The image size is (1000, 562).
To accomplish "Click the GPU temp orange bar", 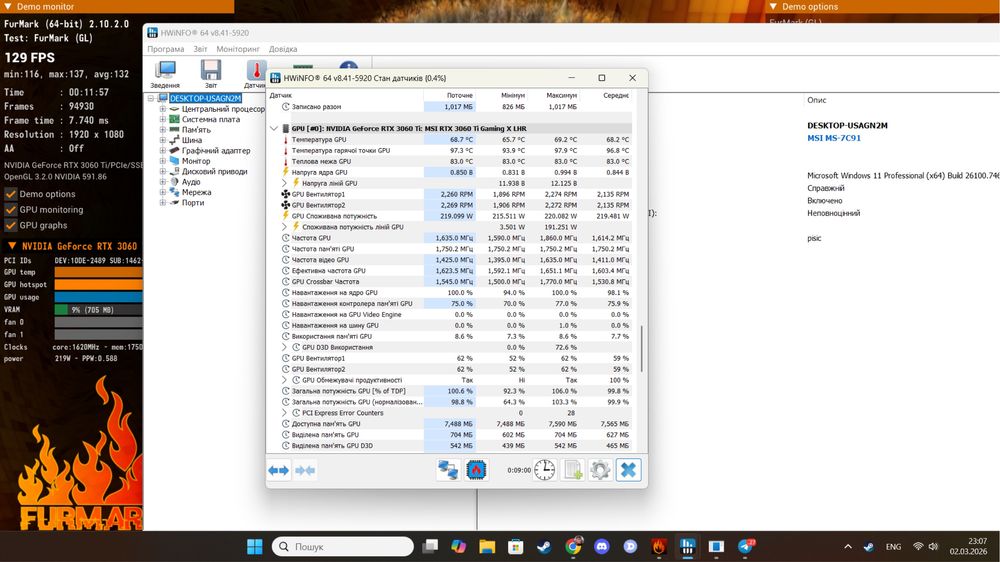I will 98,272.
